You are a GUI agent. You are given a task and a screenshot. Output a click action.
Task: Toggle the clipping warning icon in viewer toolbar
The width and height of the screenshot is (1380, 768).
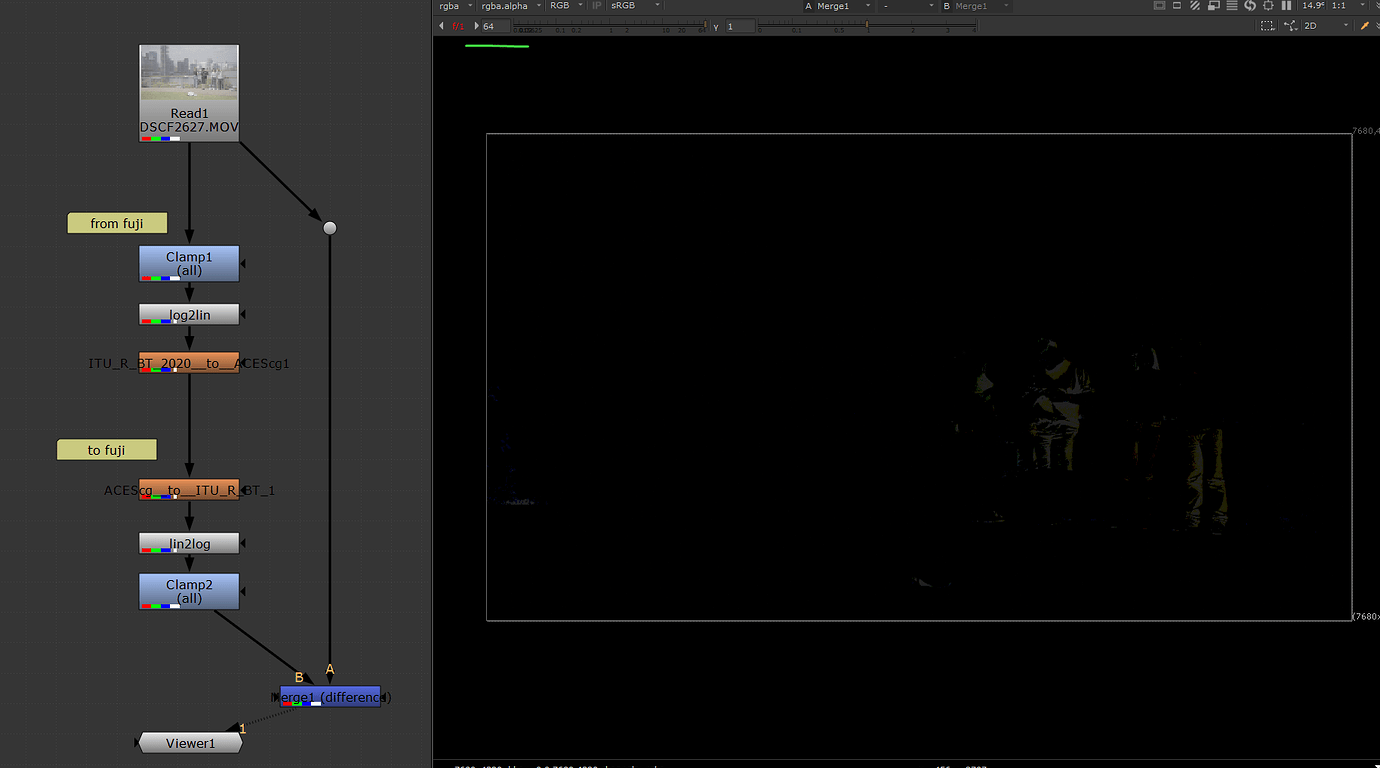coord(1159,6)
